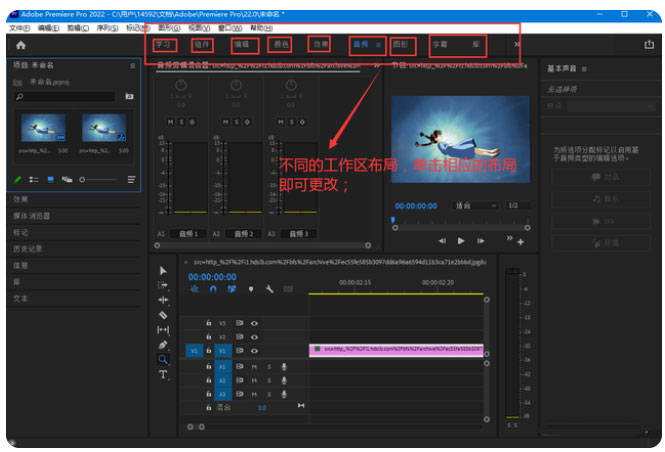Viewport: 665px width, 452px height.
Task: Open program monitor zoom level dropdown
Action: (475, 206)
